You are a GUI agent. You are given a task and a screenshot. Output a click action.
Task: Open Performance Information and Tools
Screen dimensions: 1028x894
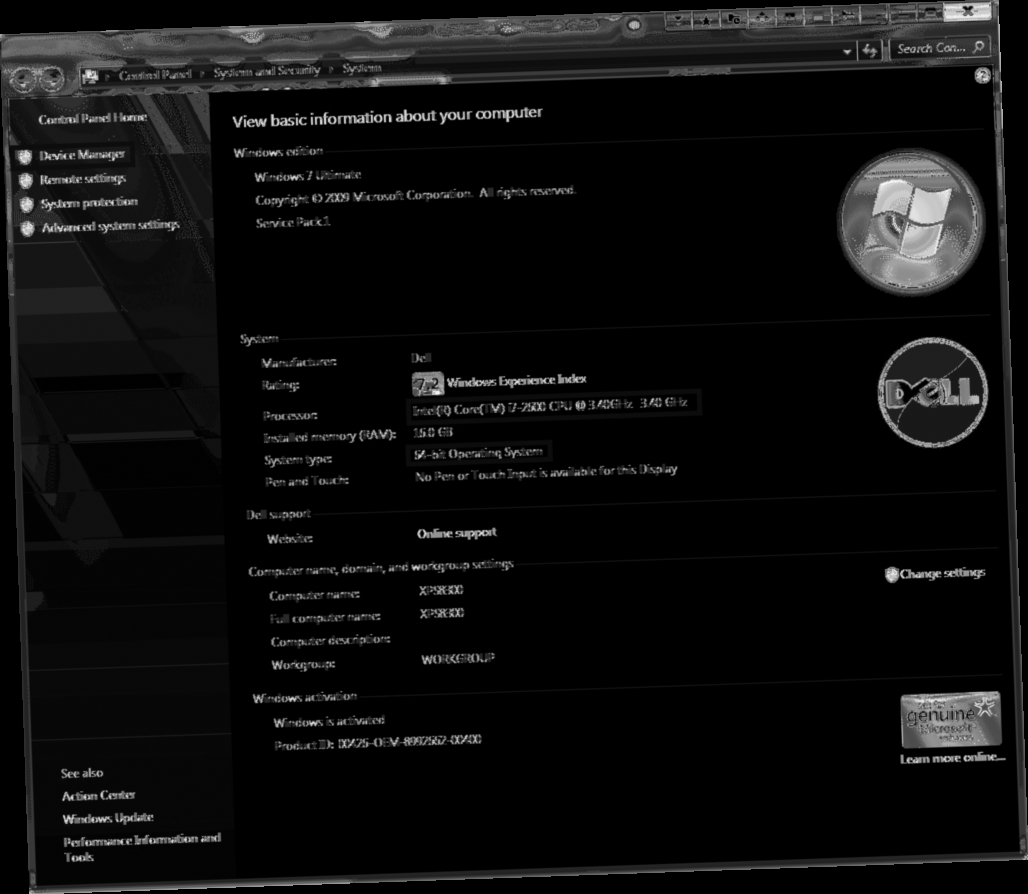click(x=142, y=848)
